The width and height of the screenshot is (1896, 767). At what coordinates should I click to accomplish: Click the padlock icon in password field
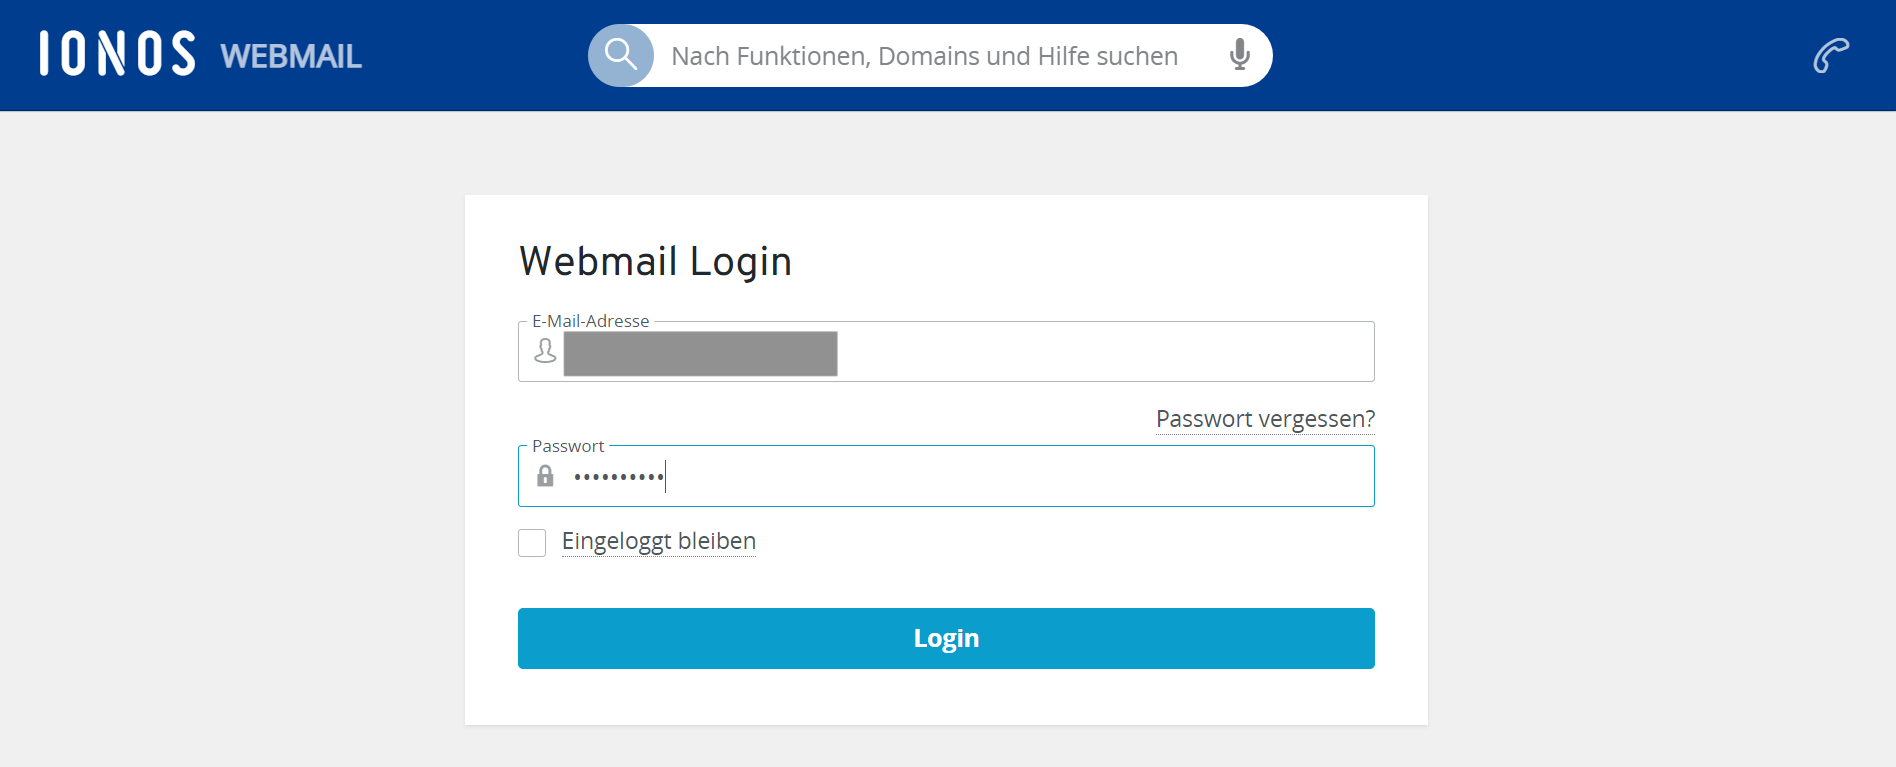[545, 476]
